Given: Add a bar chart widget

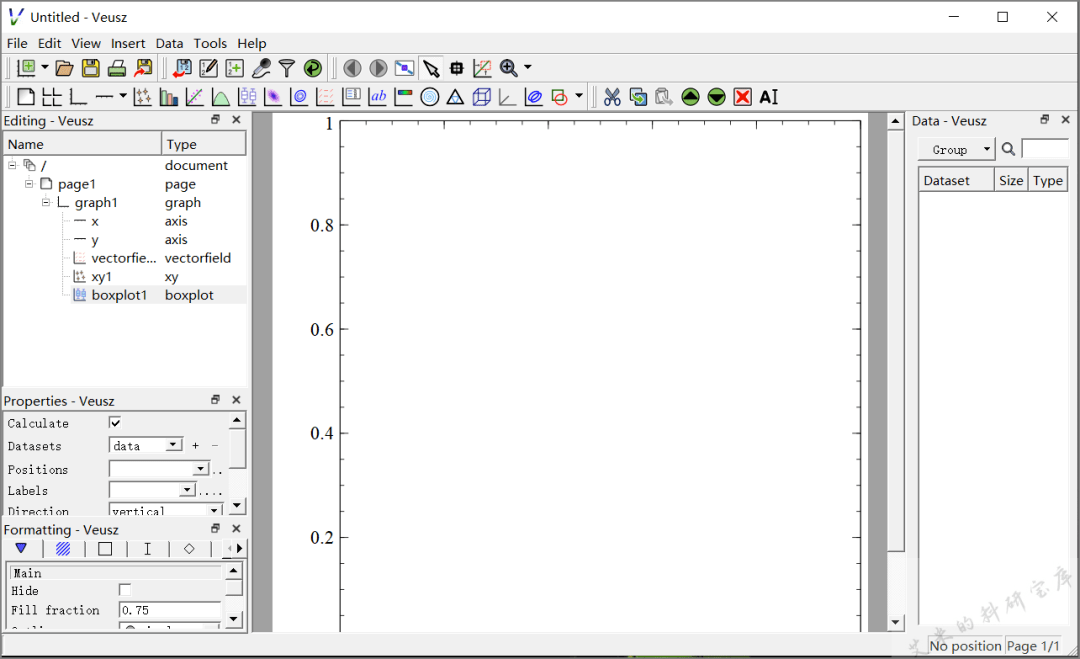Looking at the screenshot, I should pyautogui.click(x=169, y=97).
